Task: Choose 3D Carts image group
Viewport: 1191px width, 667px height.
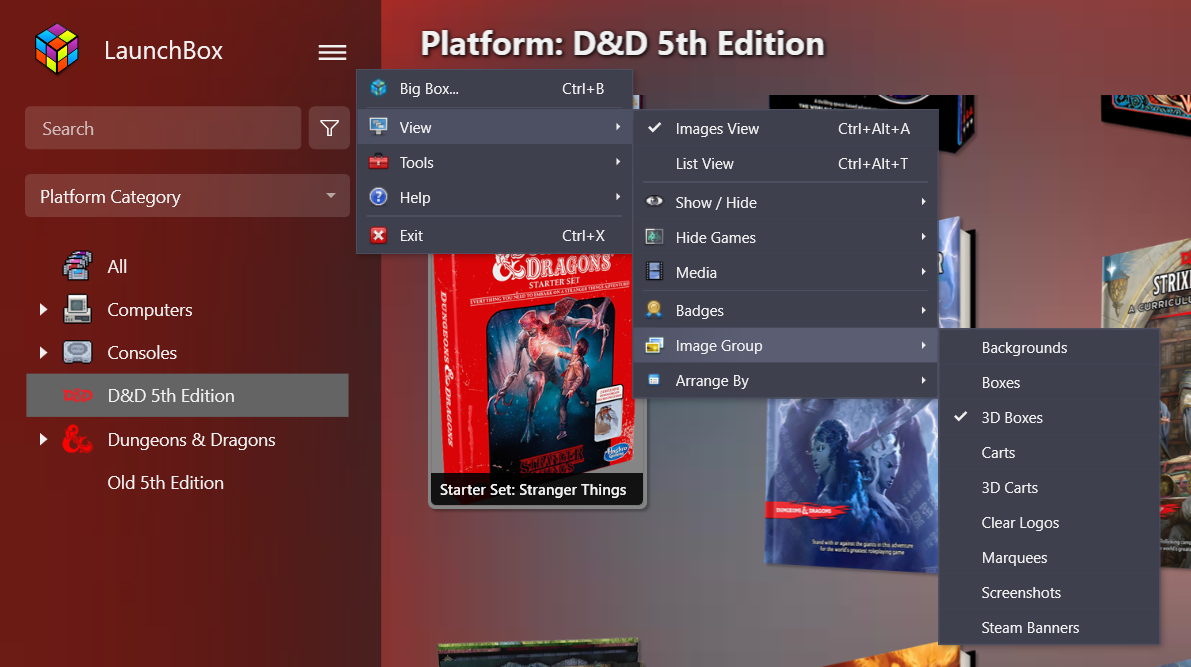Action: point(1049,487)
